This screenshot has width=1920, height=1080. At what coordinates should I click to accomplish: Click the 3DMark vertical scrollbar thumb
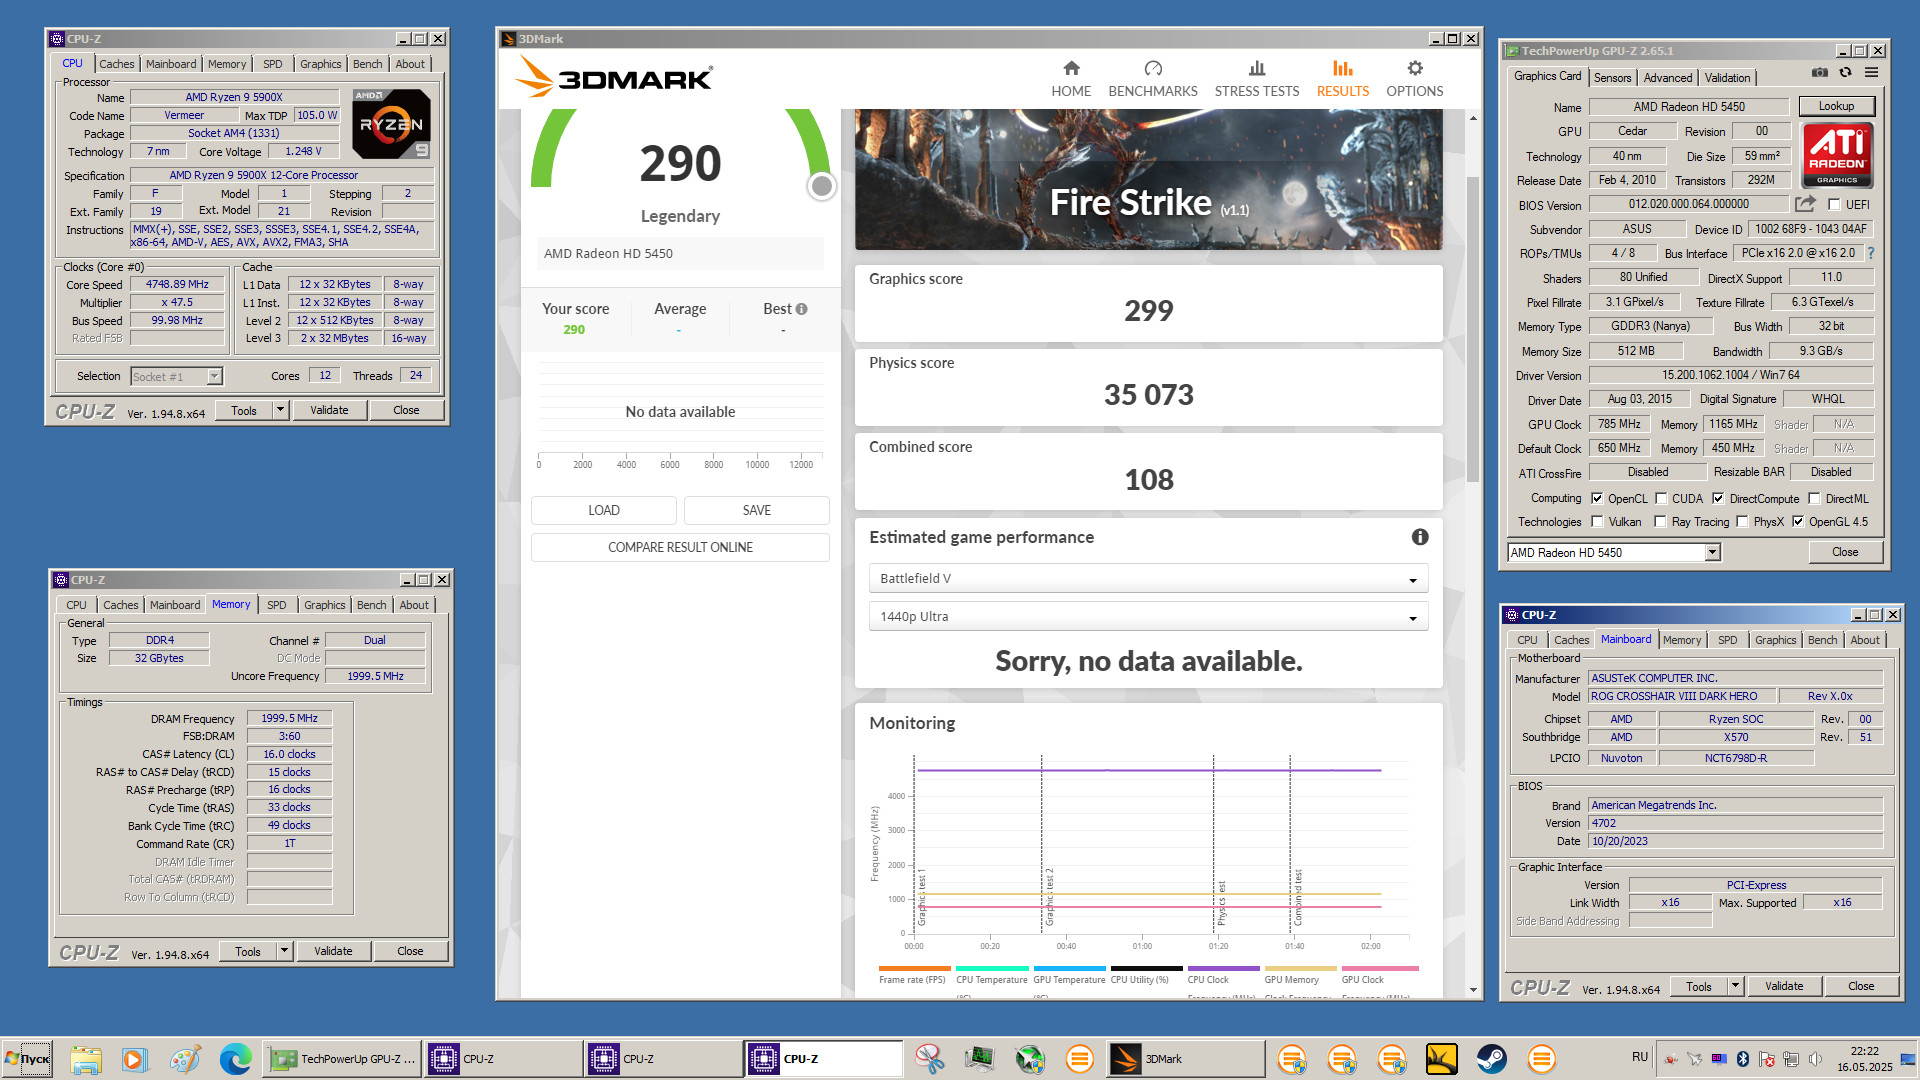(1473, 330)
